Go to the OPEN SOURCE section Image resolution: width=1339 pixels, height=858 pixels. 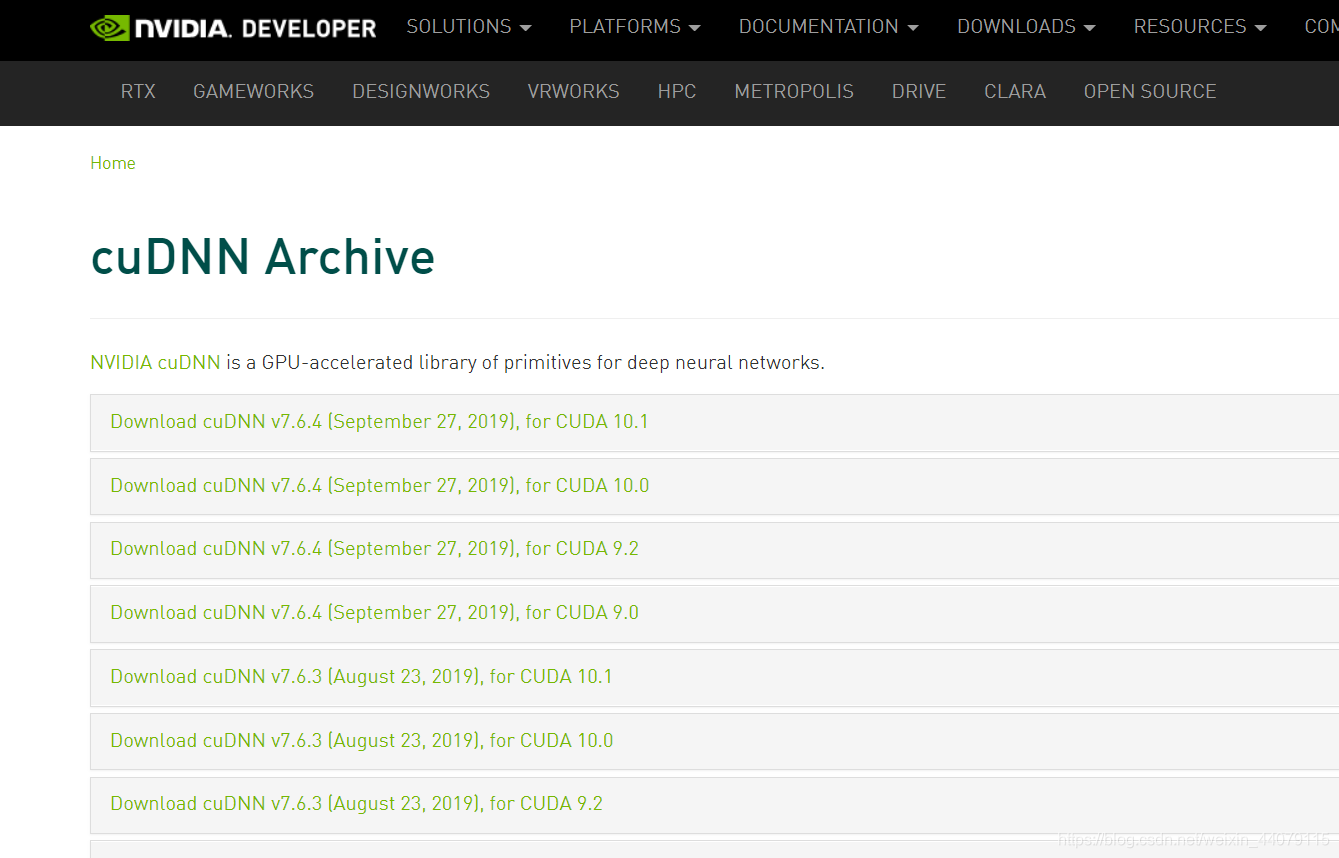coord(1150,91)
